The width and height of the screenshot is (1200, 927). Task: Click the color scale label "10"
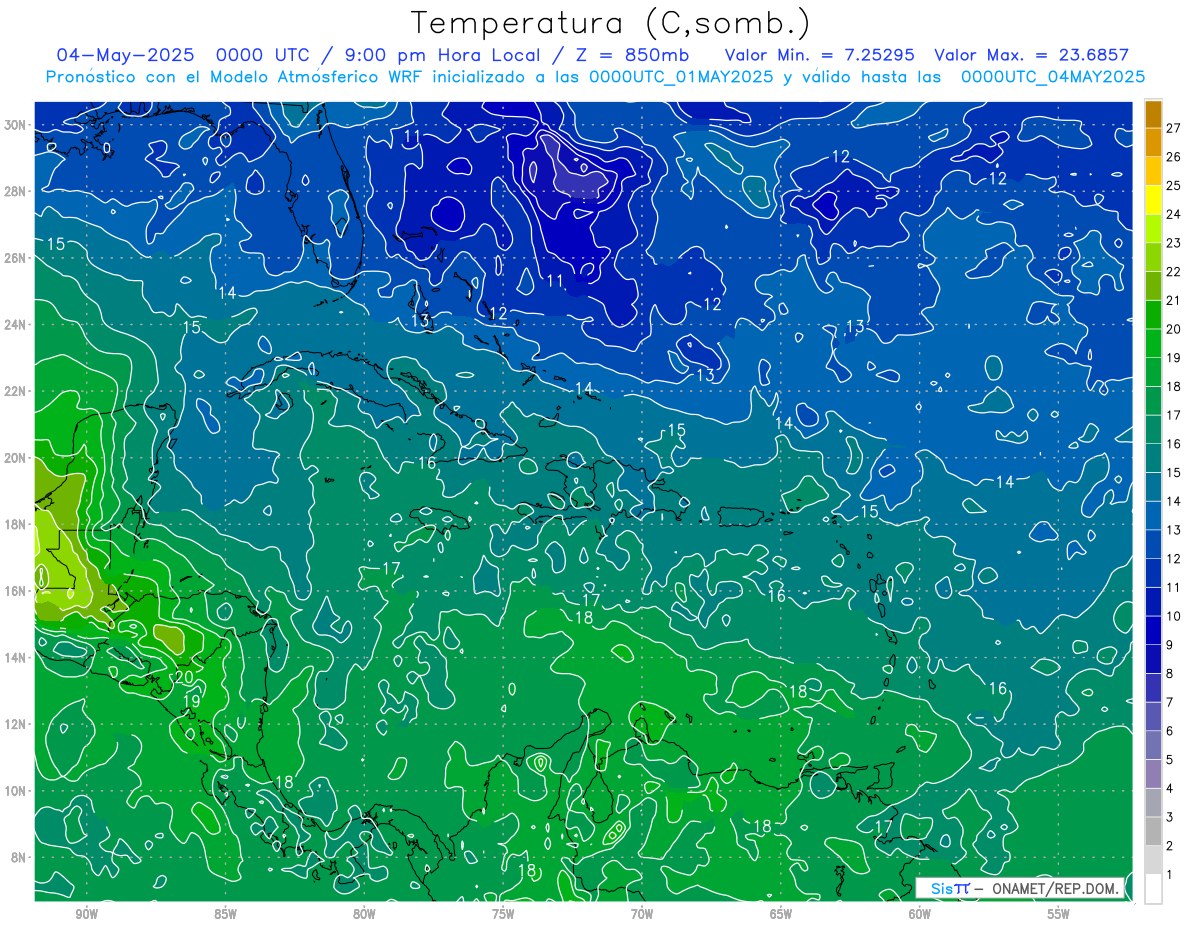tap(1174, 616)
